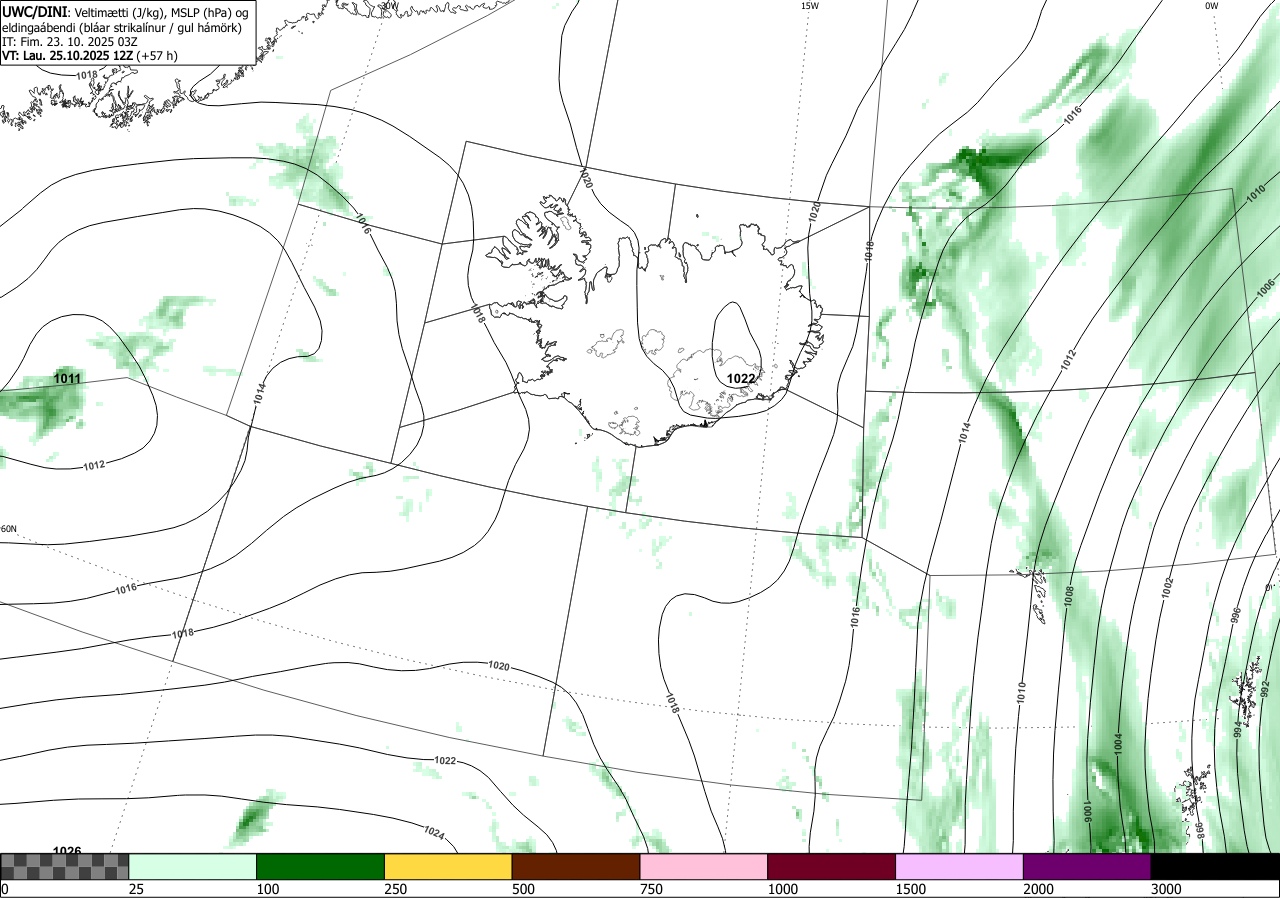This screenshot has height=898, width=1280.
Task: Click the "15W" longitude label
Action: [809, 6]
